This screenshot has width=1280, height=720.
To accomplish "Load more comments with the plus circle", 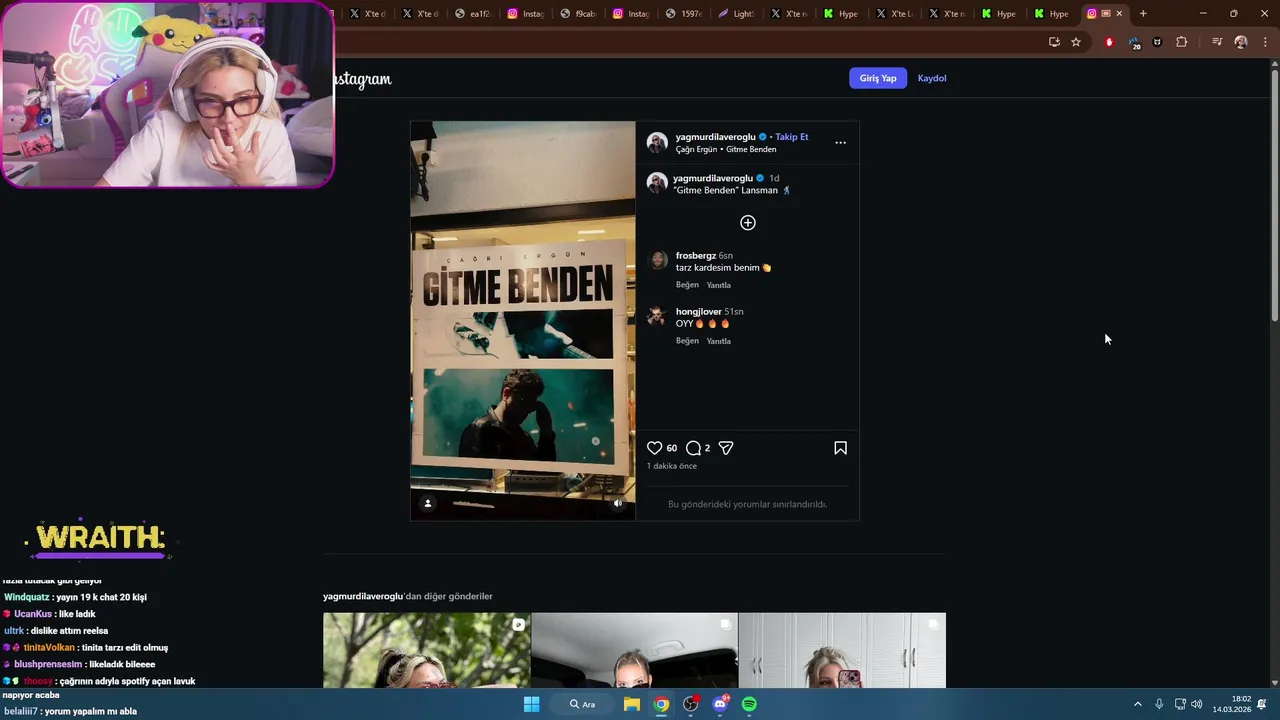I will pyautogui.click(x=748, y=223).
